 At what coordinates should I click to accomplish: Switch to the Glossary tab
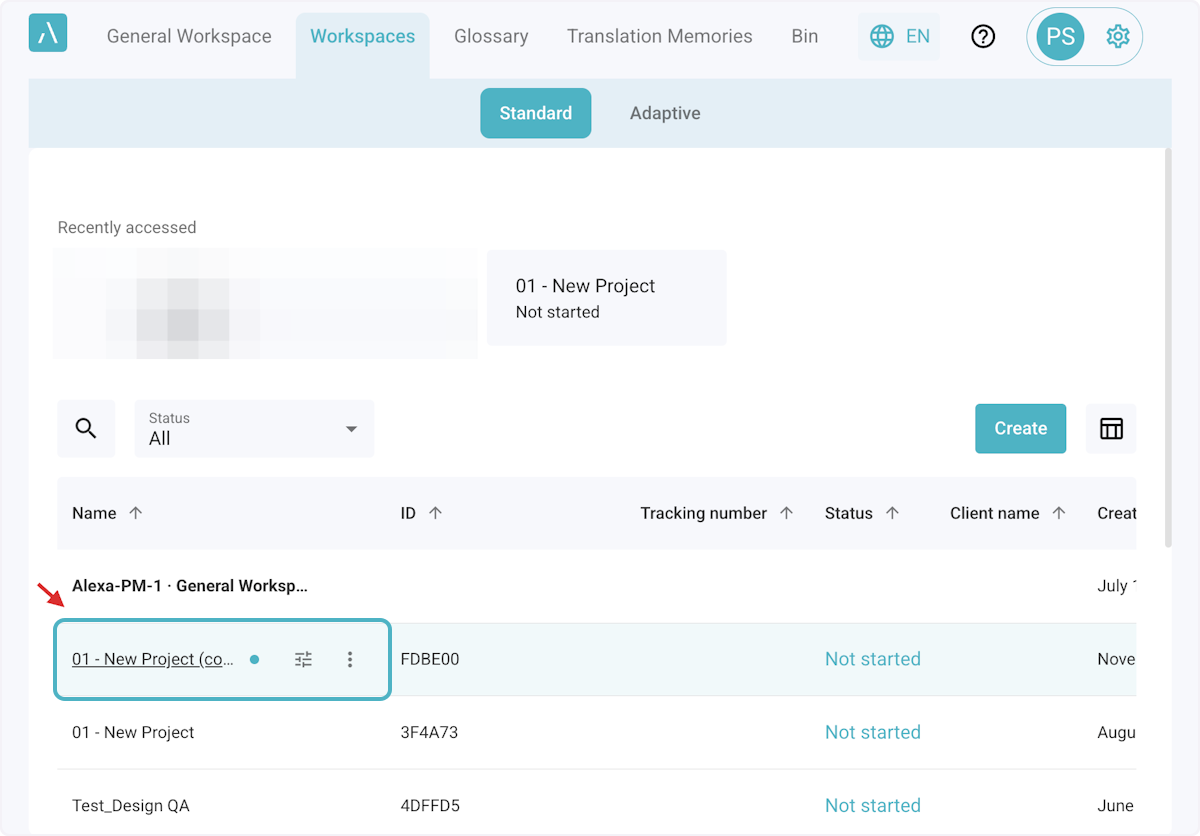pyautogui.click(x=491, y=37)
